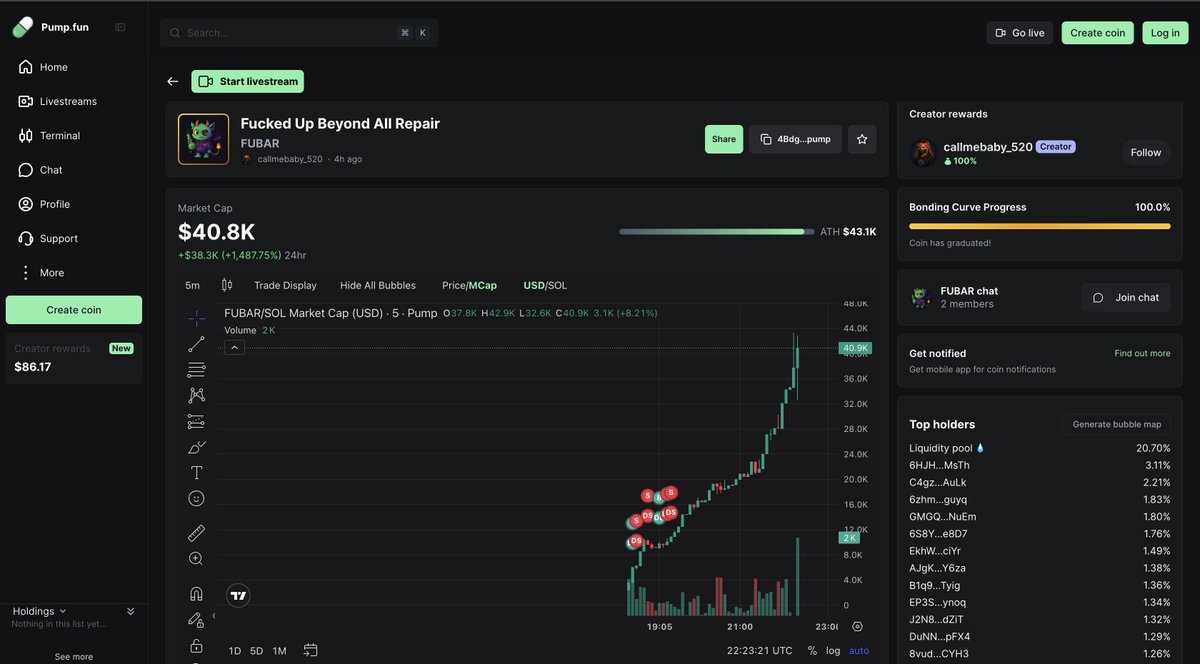Select the text annotation tool
The height and width of the screenshot is (664, 1200).
[196, 473]
